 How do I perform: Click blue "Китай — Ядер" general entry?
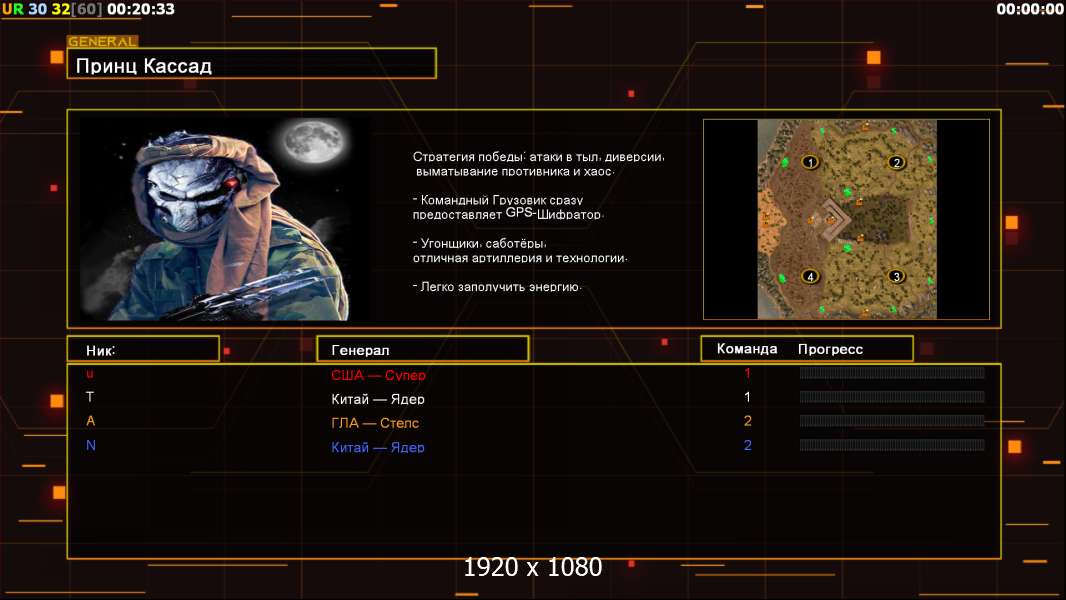[x=377, y=447]
